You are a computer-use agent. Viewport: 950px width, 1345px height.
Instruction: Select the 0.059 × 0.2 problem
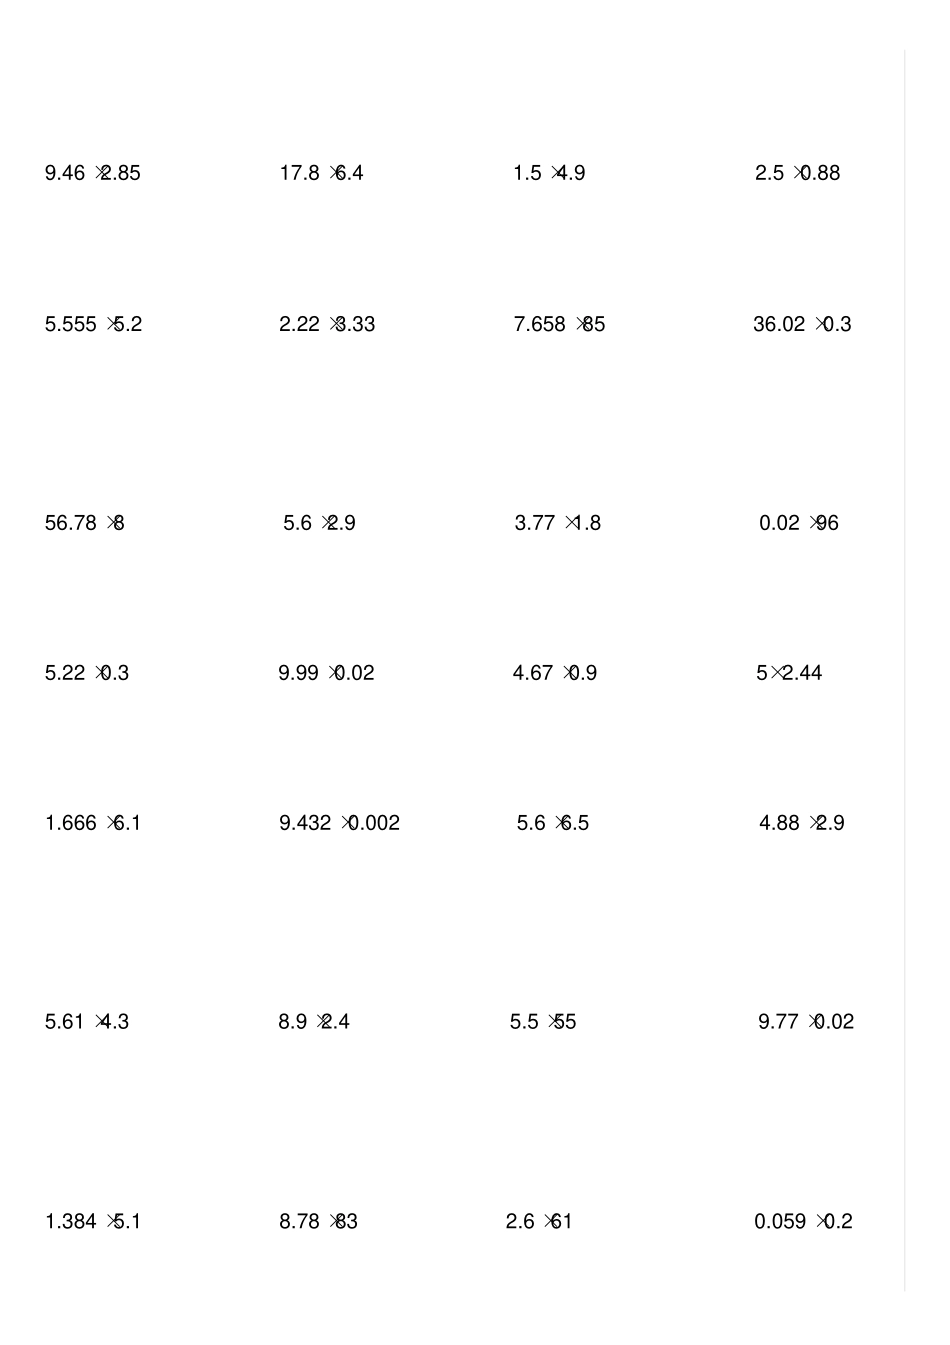[x=803, y=1222]
